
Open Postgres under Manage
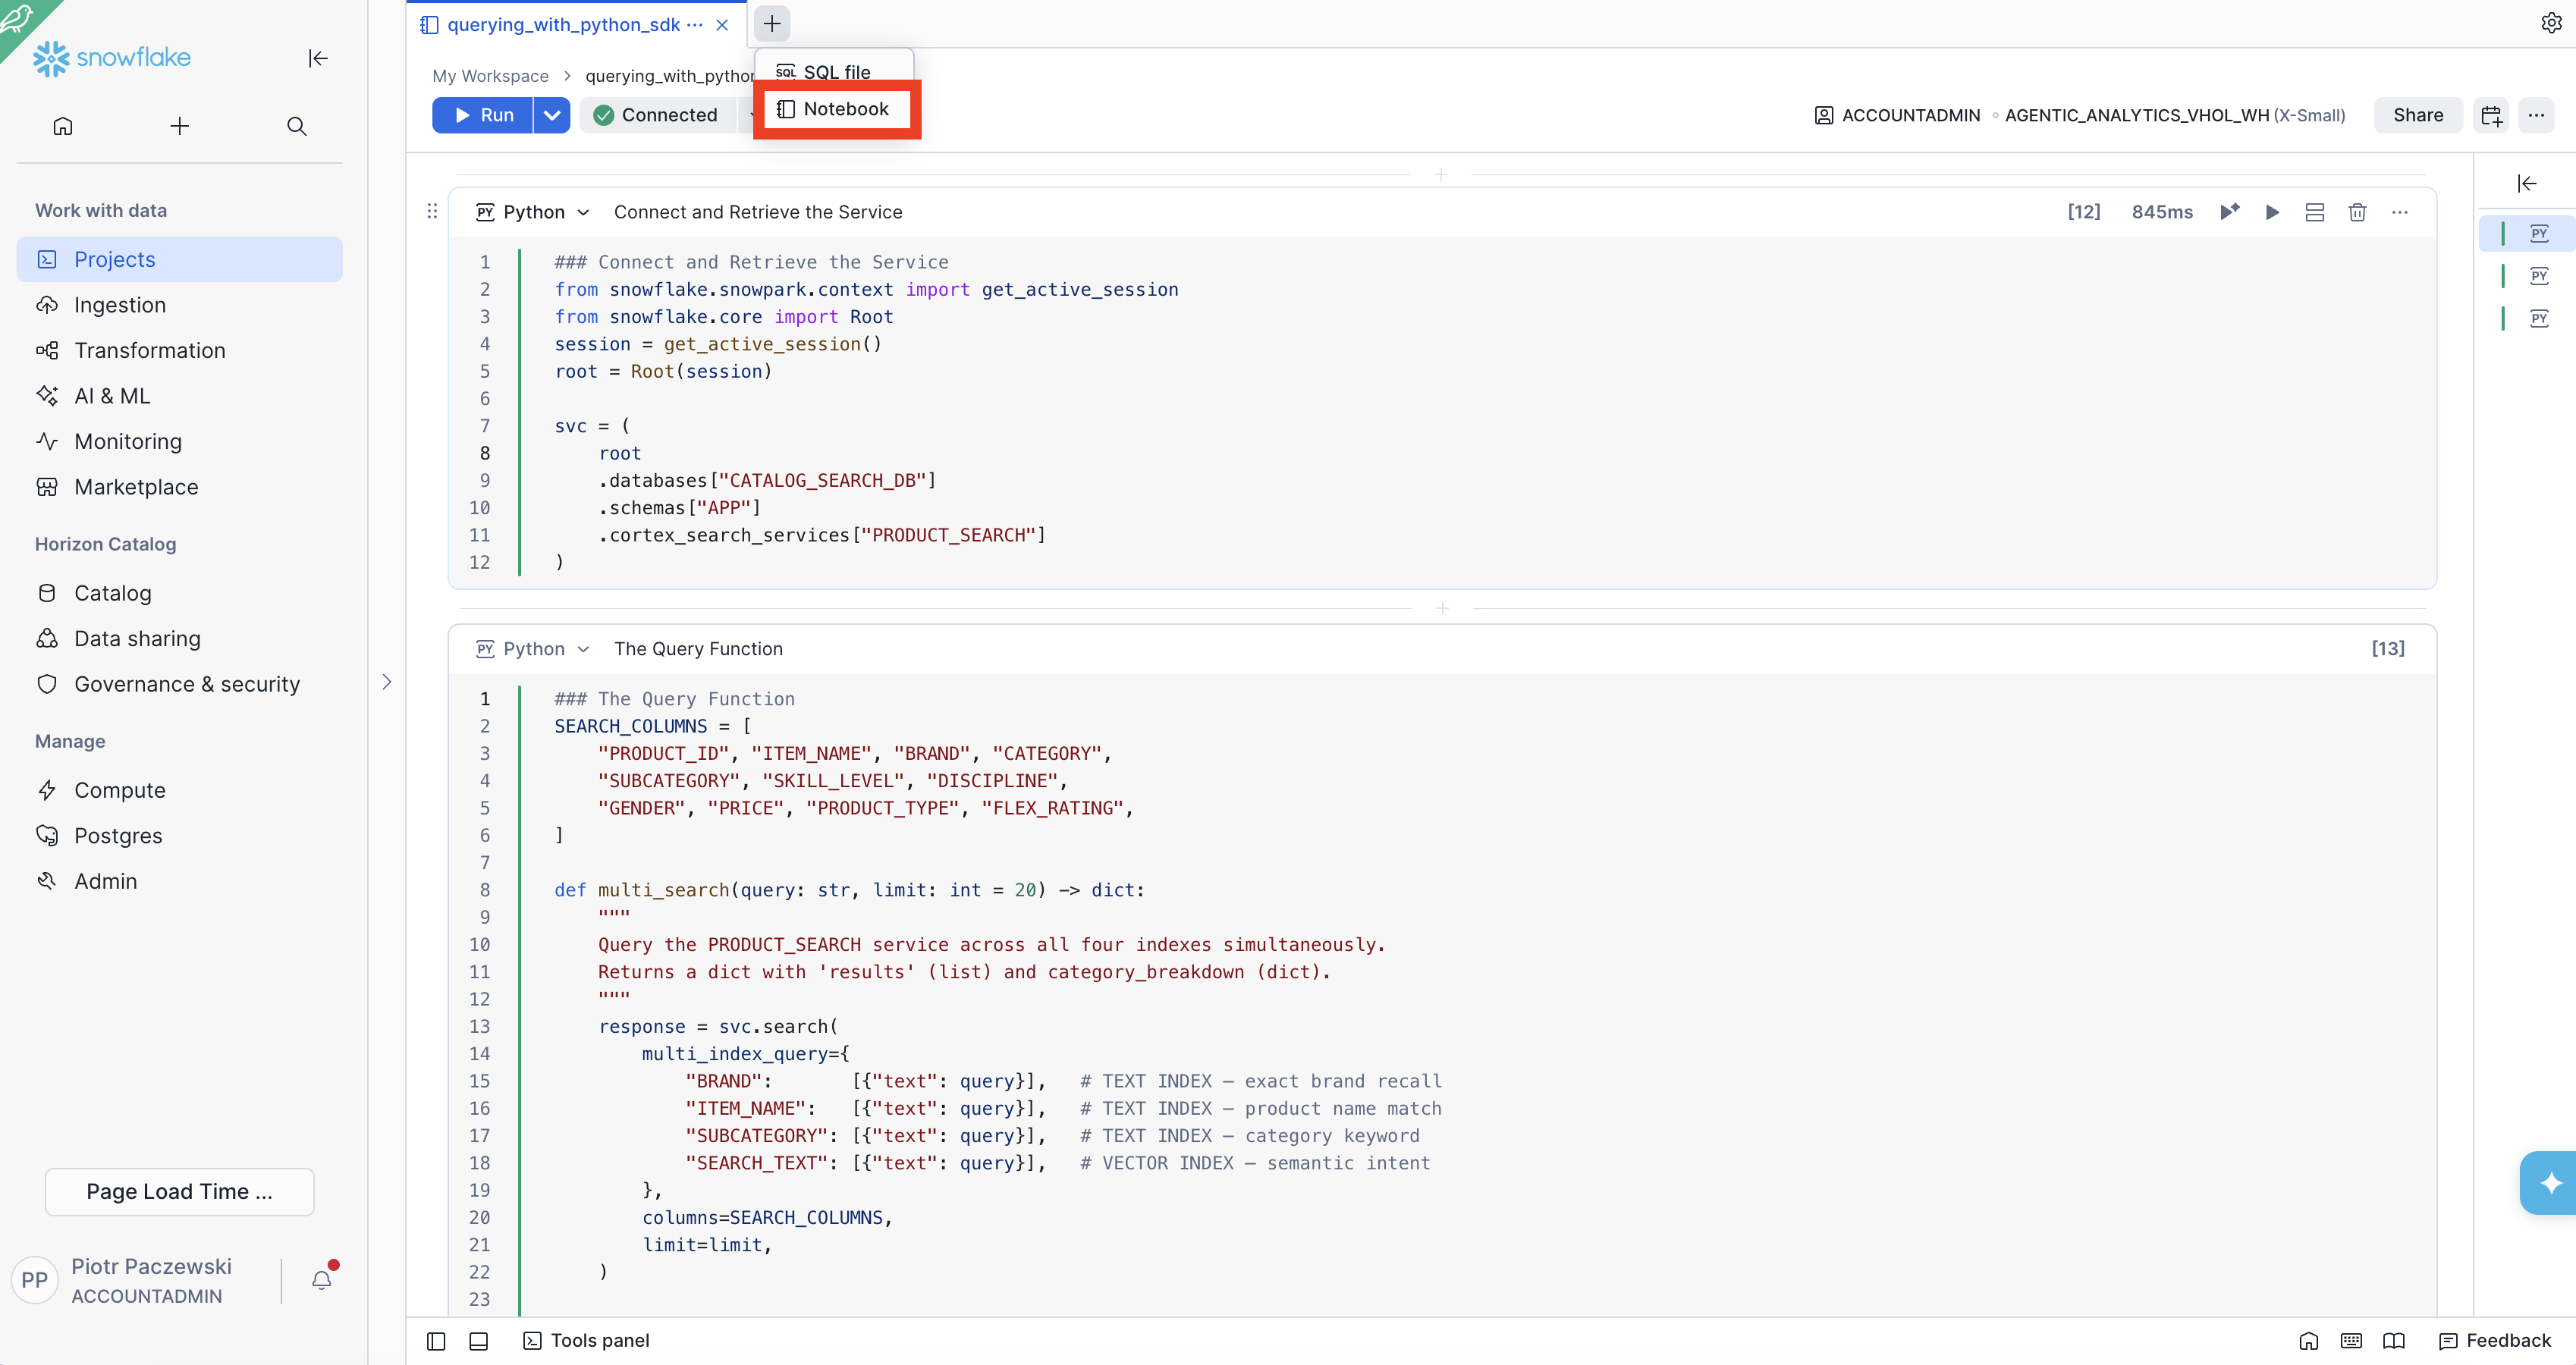180,836
